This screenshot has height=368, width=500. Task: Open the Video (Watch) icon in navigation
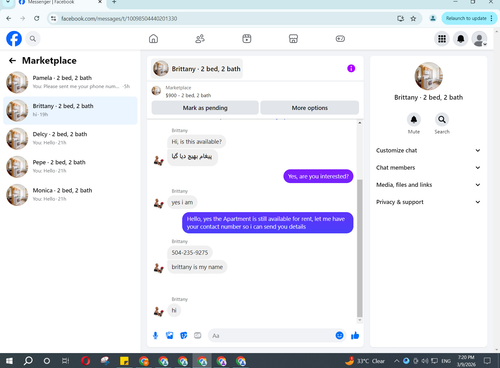(x=247, y=39)
